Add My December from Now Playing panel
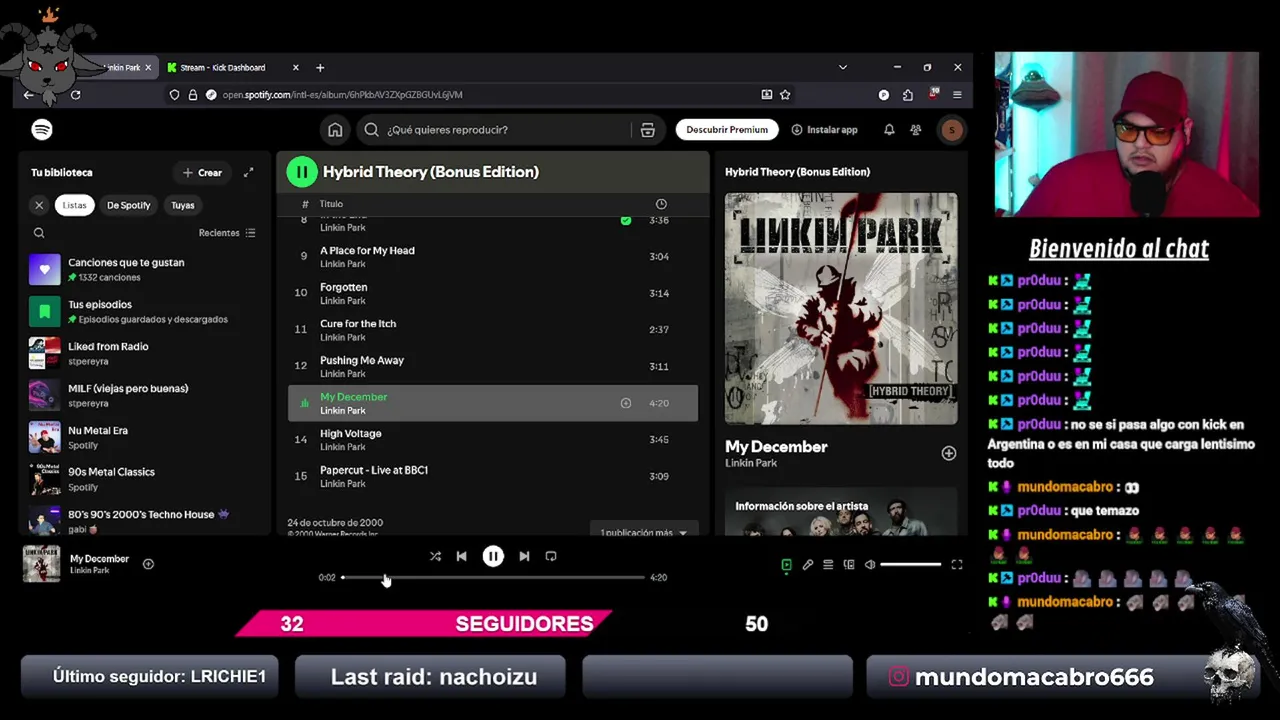The image size is (1280, 720). (x=948, y=453)
